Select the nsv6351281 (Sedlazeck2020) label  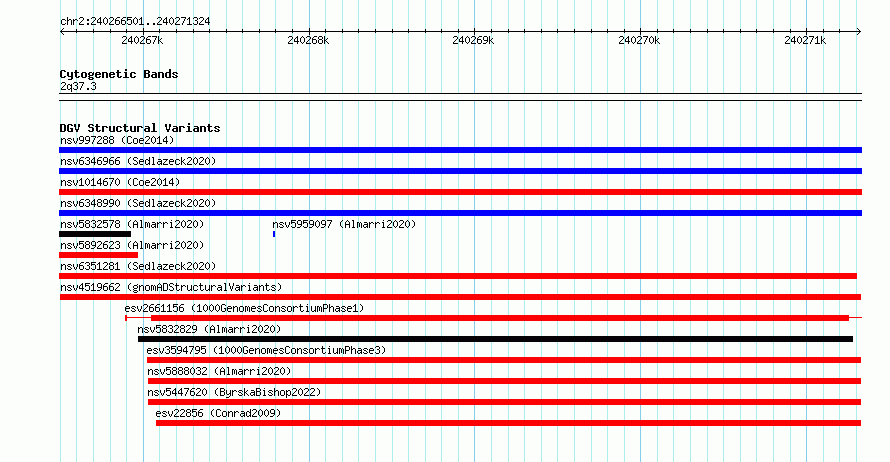138,266
